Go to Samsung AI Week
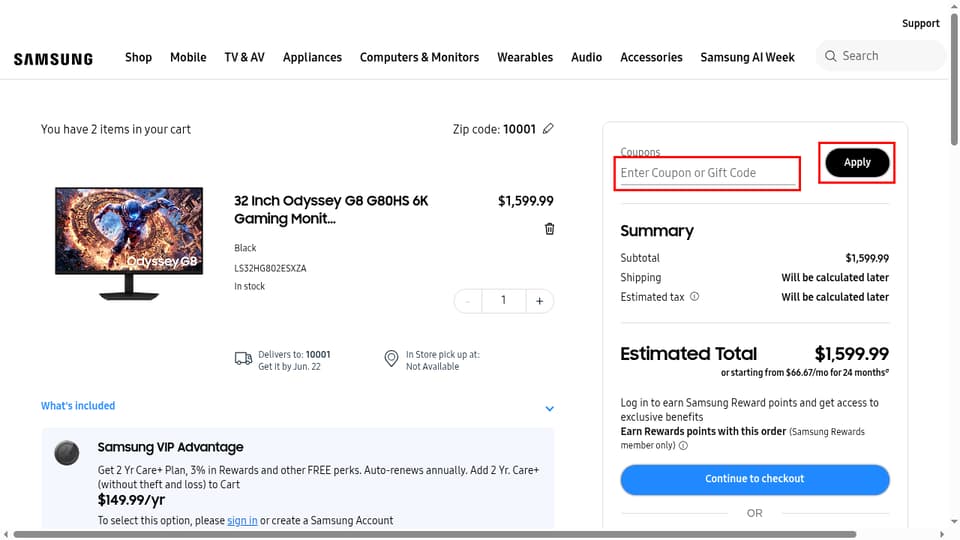 click(x=748, y=57)
